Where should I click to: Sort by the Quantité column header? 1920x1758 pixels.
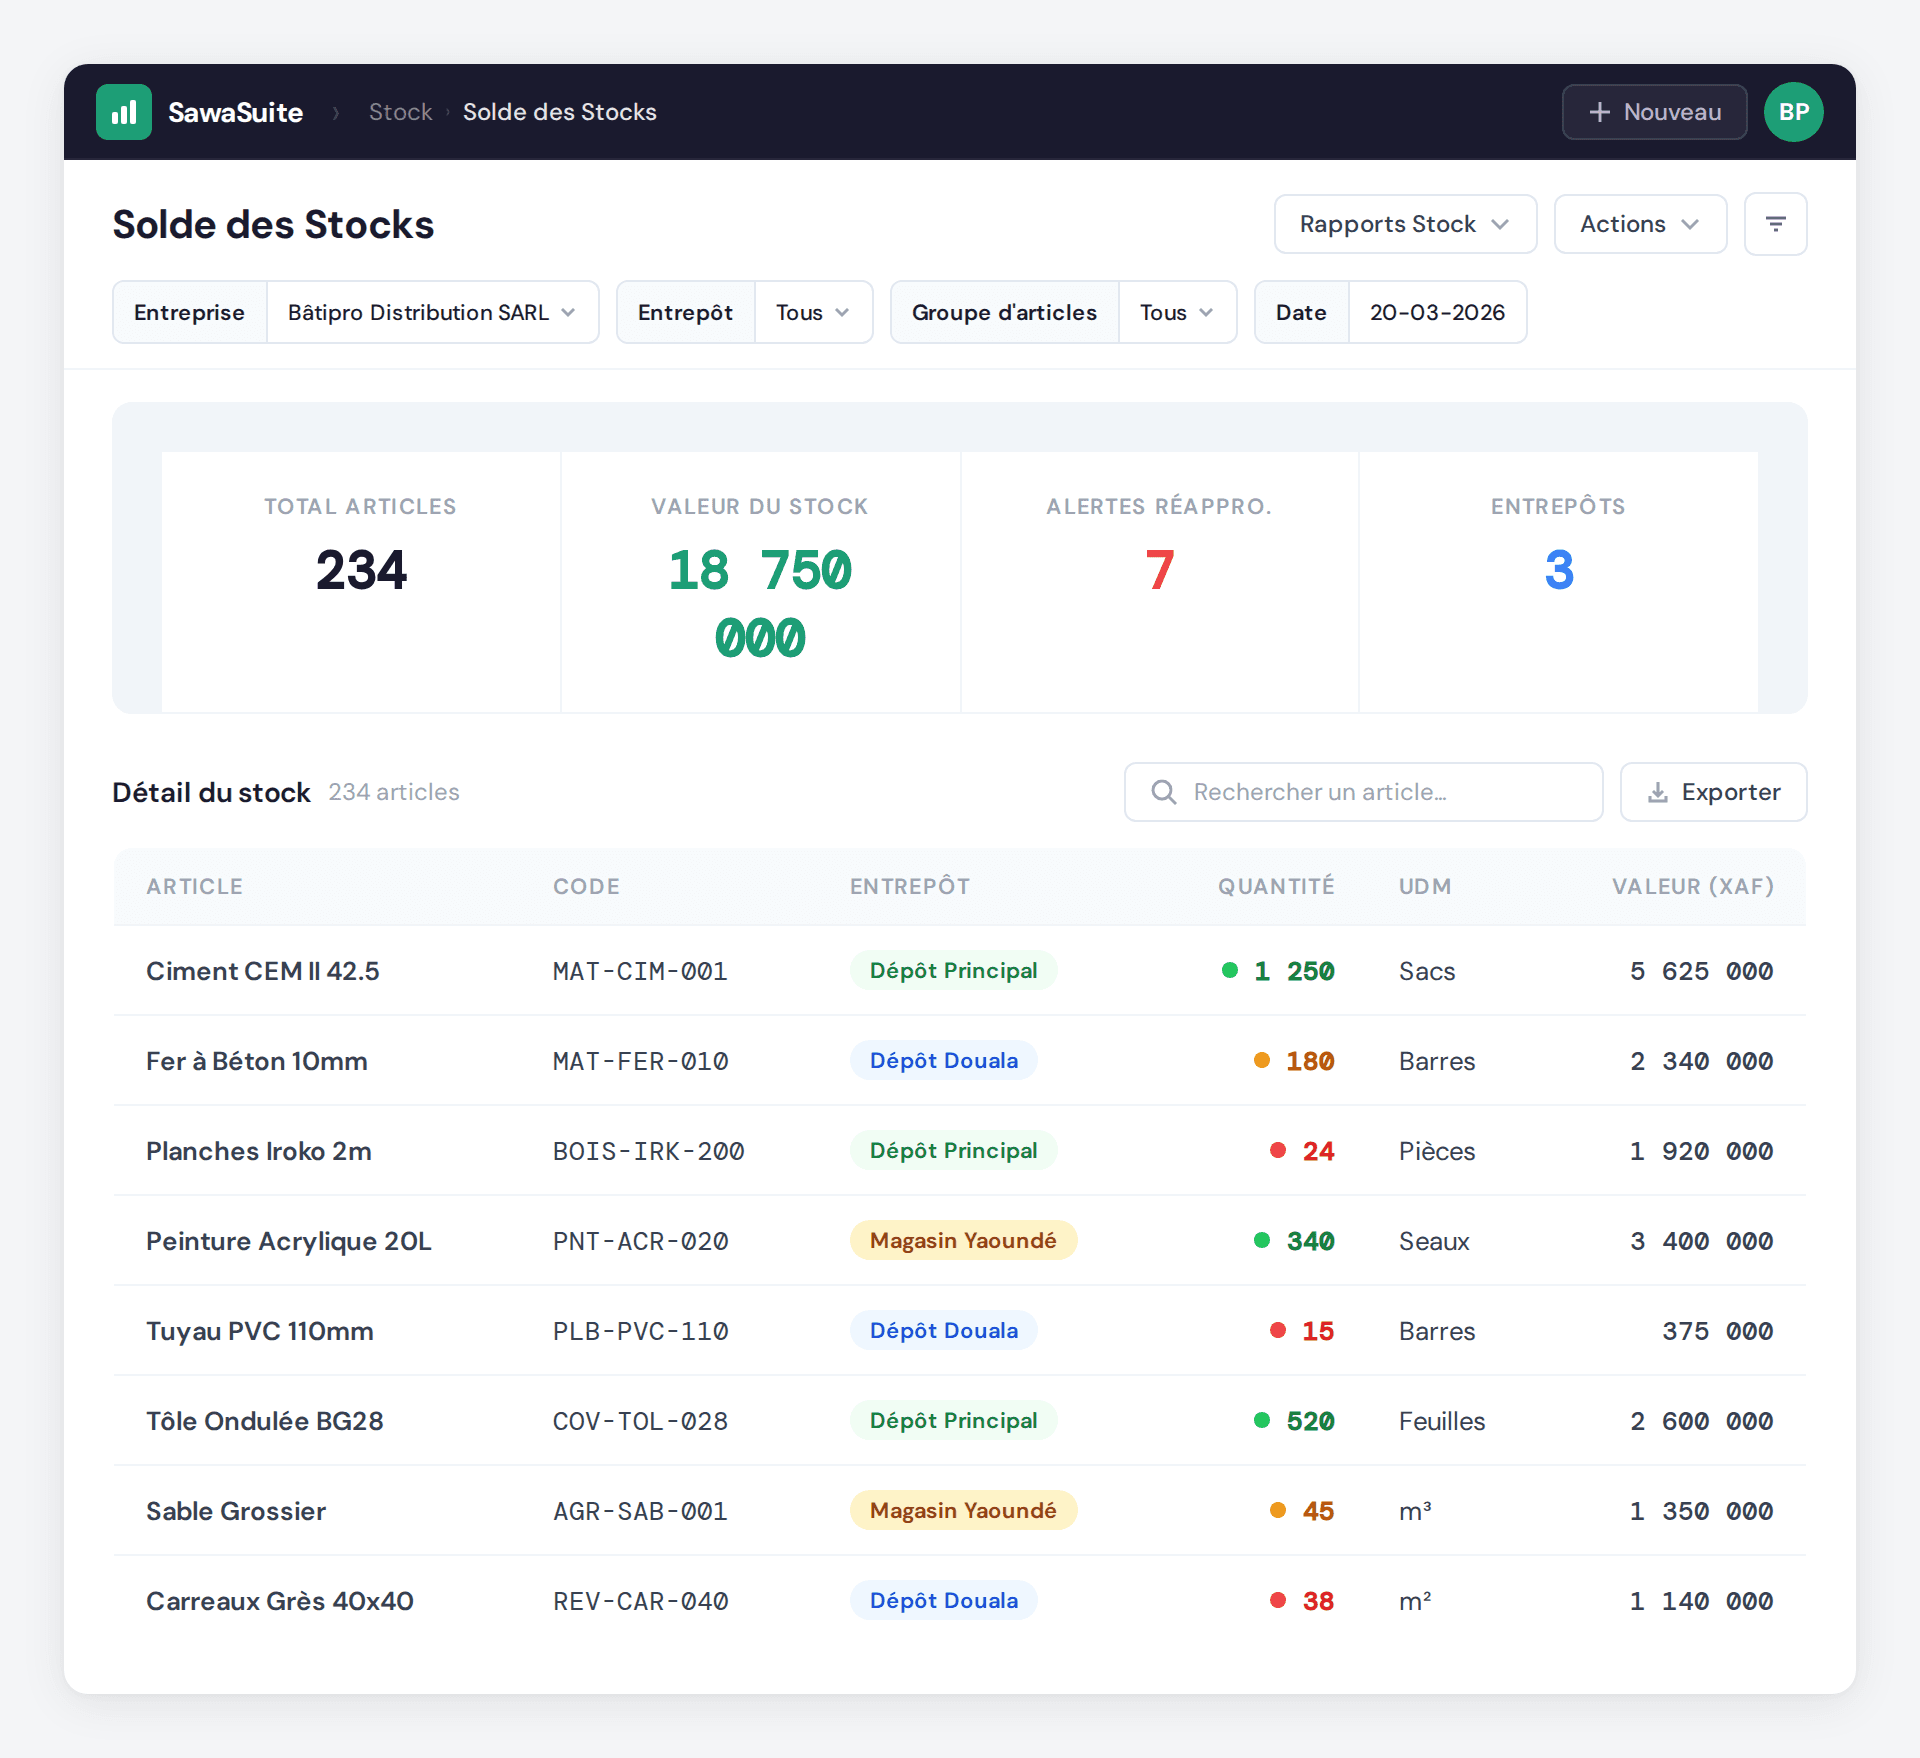tap(1275, 886)
